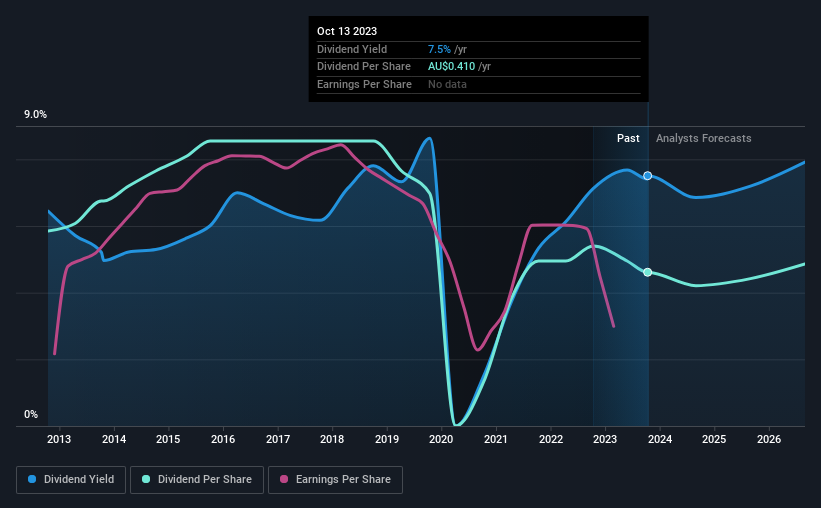The width and height of the screenshot is (821, 508).
Task: Toggle the Earnings Per Share legend button
Action: coord(335,480)
